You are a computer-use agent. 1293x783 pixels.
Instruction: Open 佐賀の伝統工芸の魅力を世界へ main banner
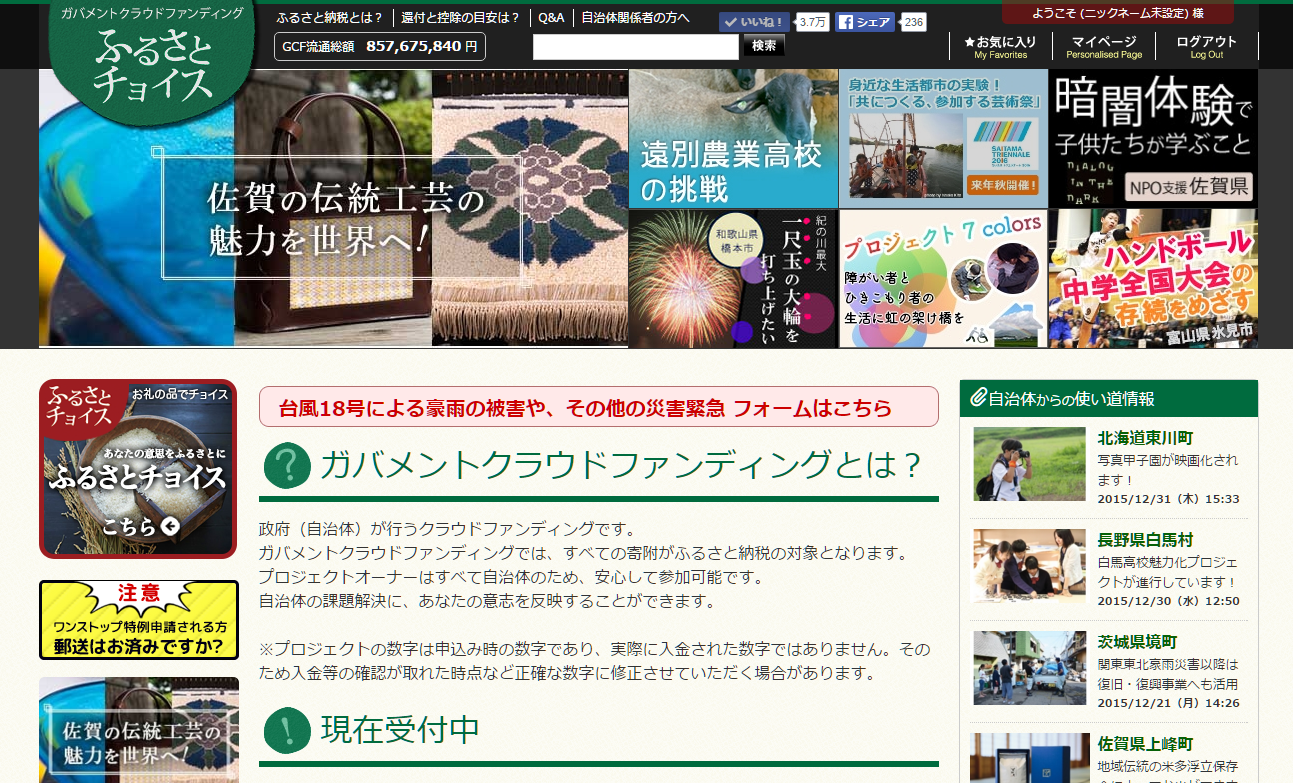point(334,208)
